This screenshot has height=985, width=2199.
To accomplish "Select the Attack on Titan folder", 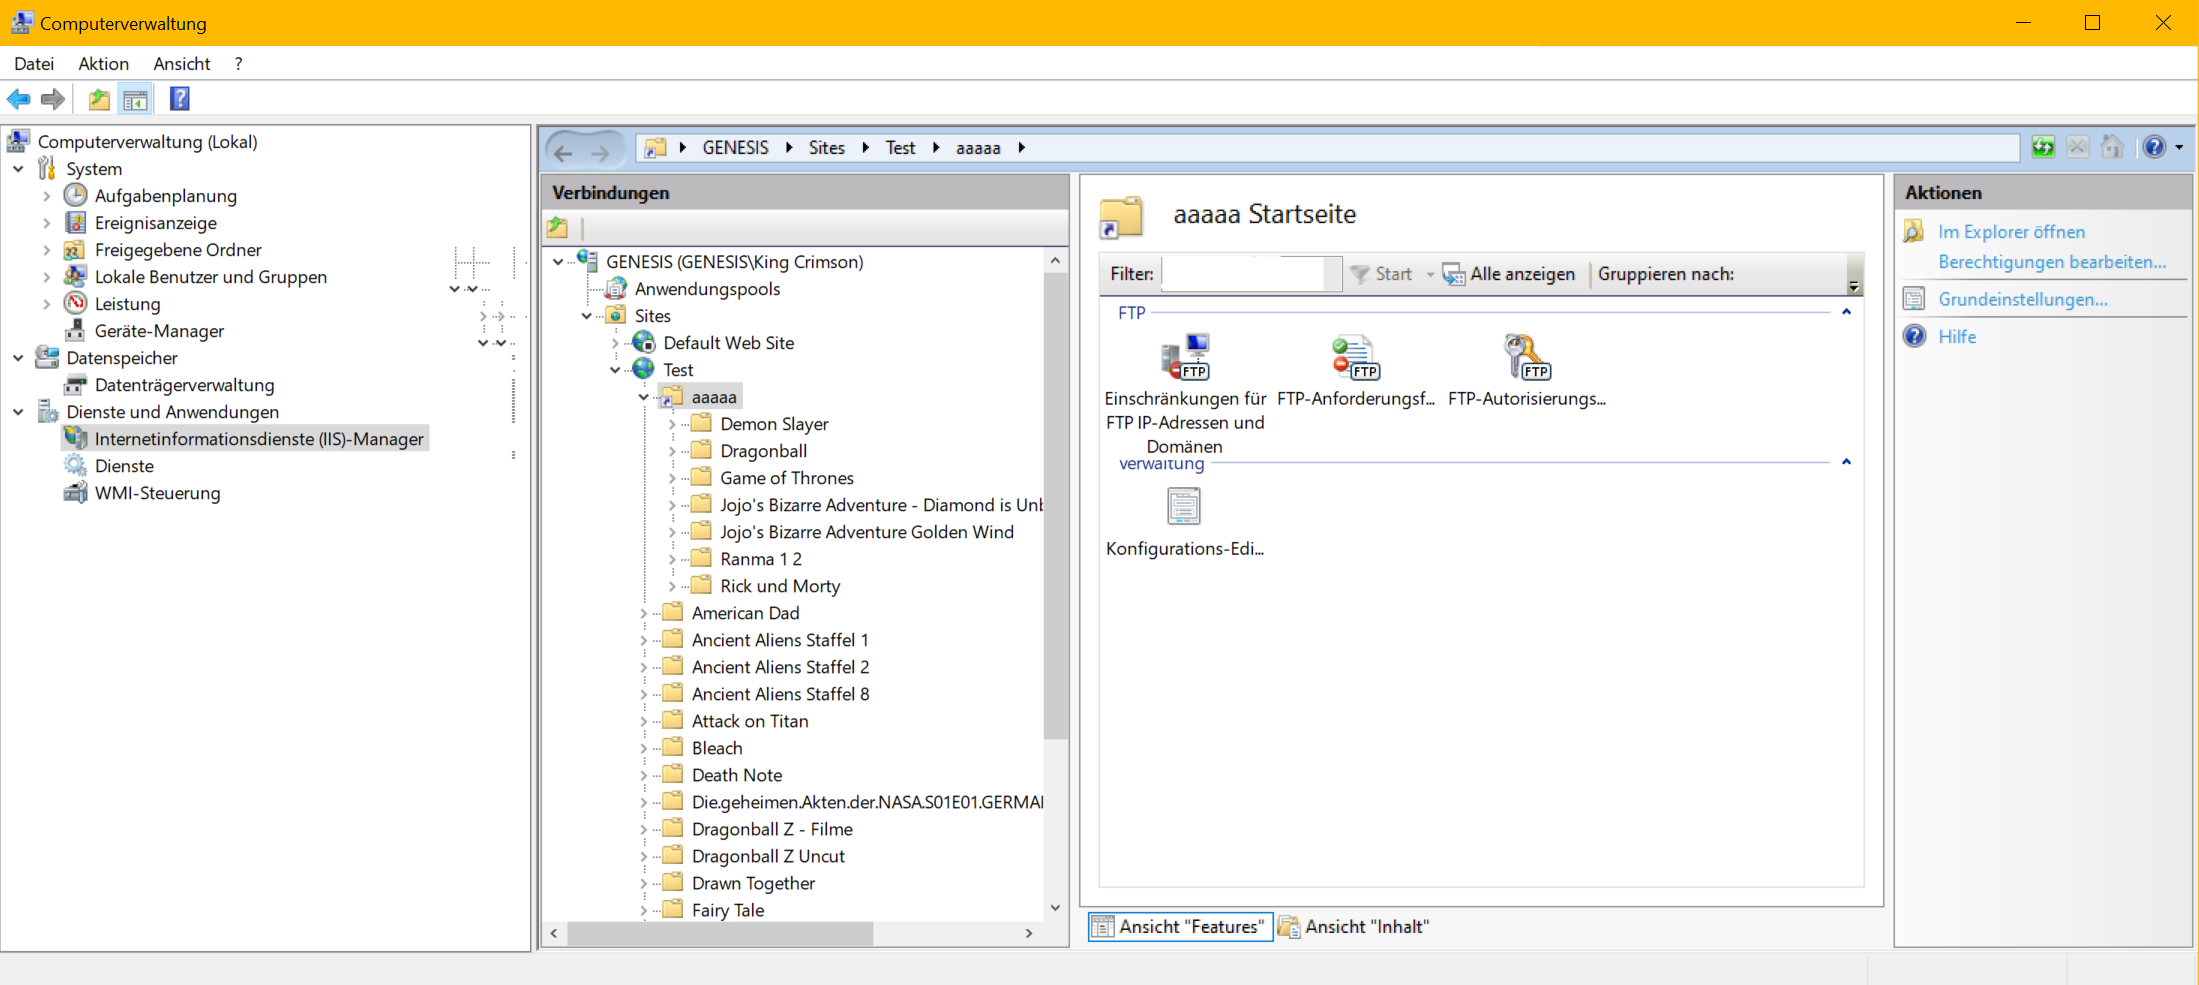I will [x=750, y=721].
